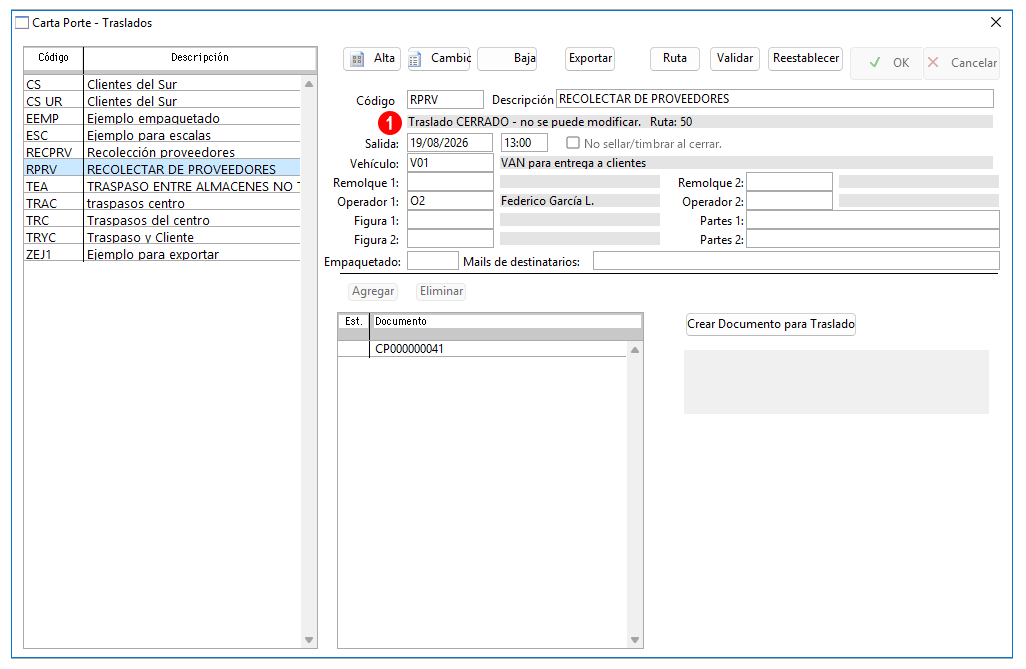Click the traslados list scroll down arrow
The width and height of the screenshot is (1026, 669).
309,640
